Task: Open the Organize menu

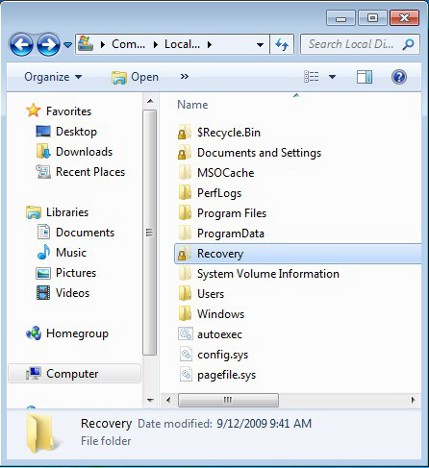Action: [x=53, y=77]
